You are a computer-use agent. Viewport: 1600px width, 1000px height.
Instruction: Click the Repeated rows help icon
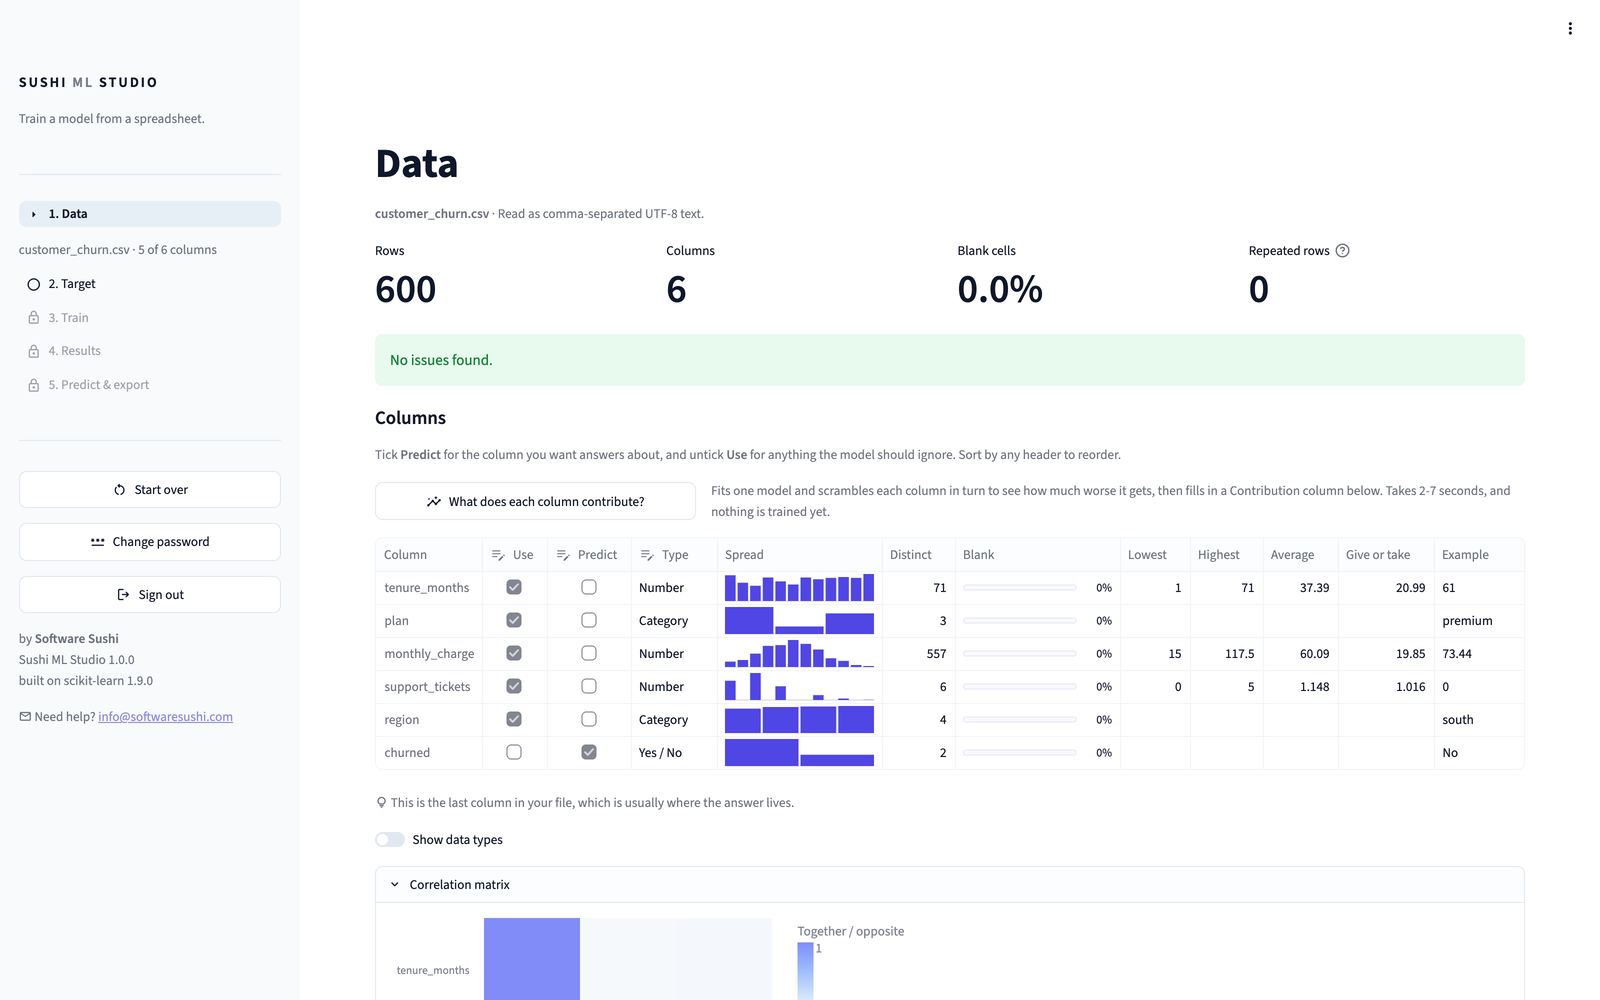pyautogui.click(x=1343, y=251)
